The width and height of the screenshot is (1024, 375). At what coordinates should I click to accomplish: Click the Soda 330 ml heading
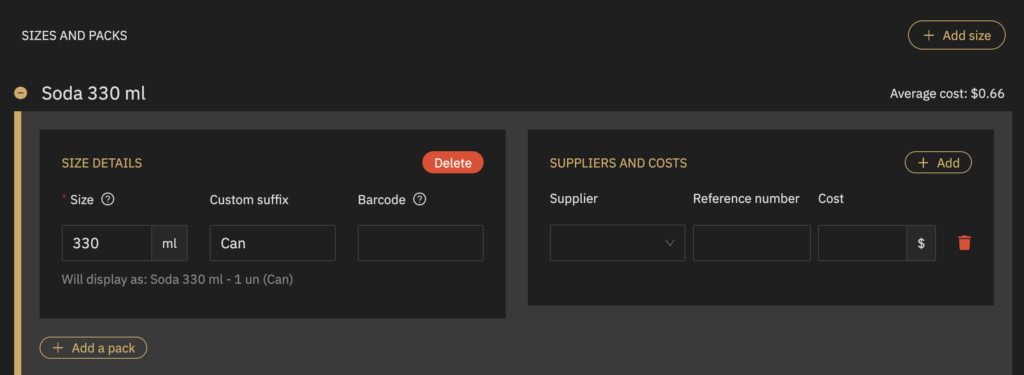(x=93, y=93)
